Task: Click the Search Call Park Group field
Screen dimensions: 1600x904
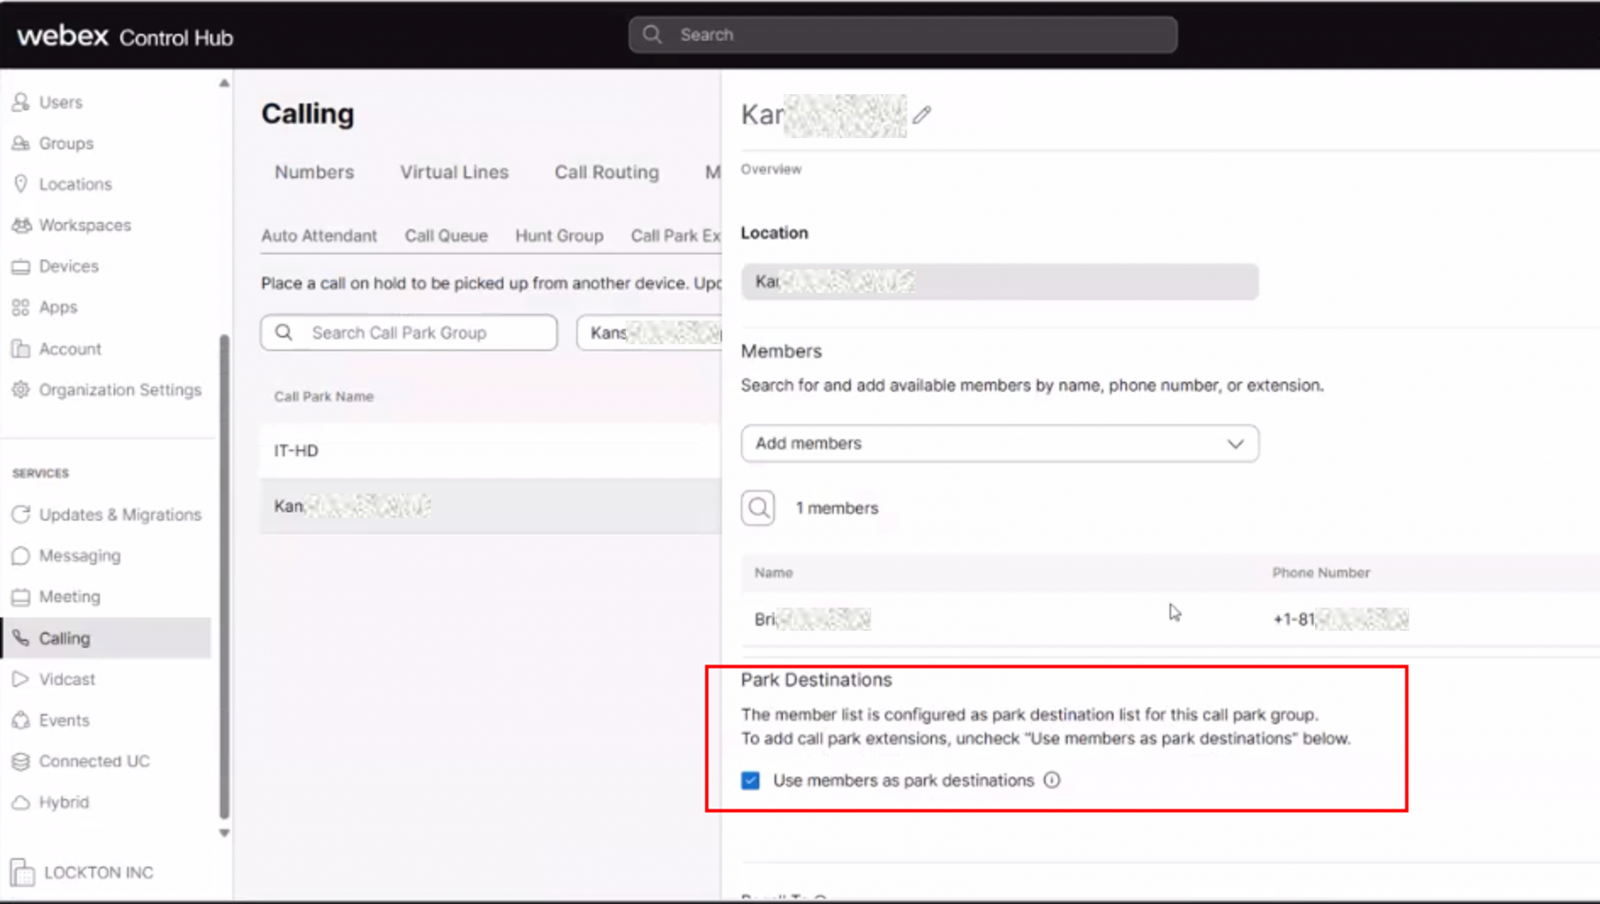Action: (x=420, y=333)
